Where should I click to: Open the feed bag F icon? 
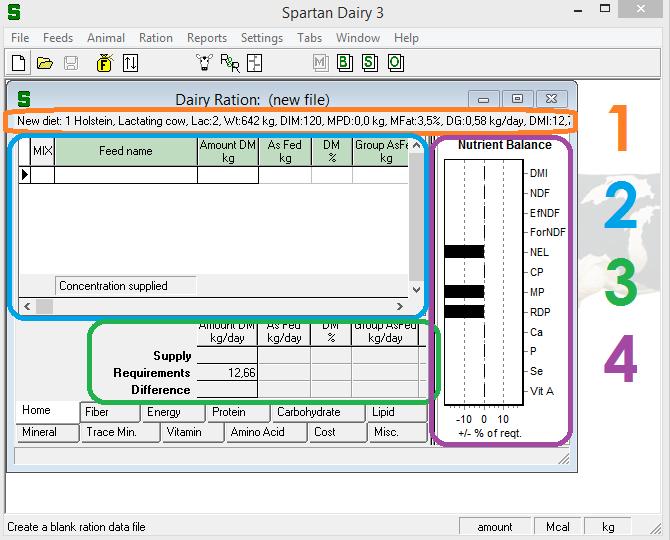pyautogui.click(x=104, y=63)
